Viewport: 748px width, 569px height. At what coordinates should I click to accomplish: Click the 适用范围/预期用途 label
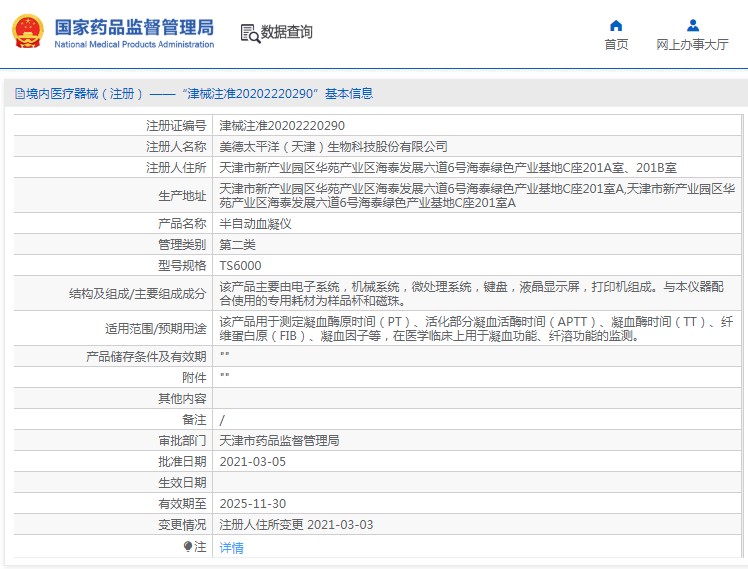(x=156, y=329)
